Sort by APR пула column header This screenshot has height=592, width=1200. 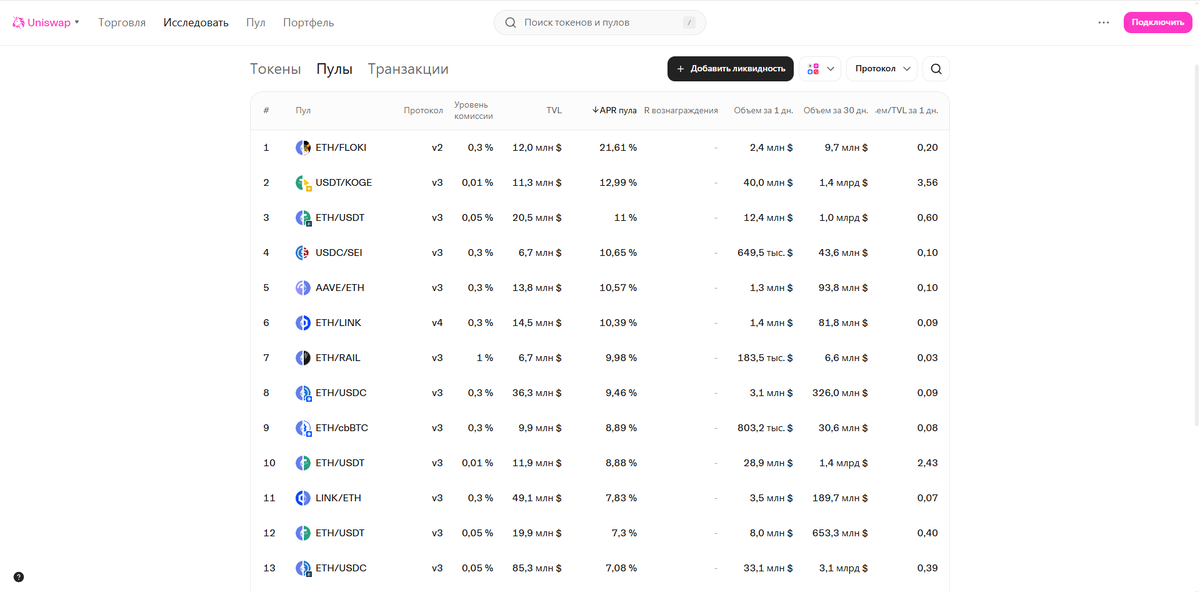click(x=614, y=110)
